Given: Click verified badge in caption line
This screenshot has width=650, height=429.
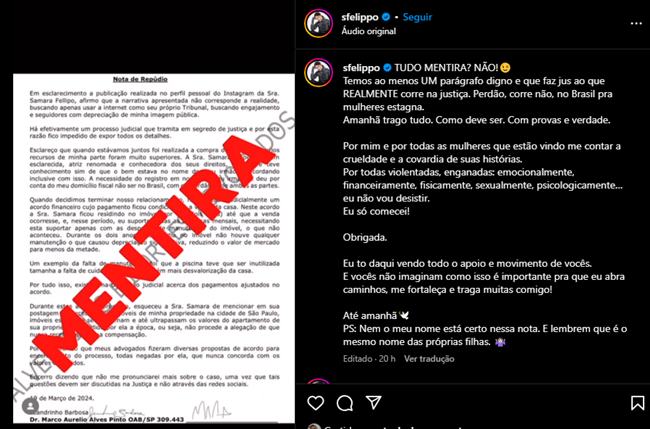Looking at the screenshot, I should click(387, 68).
